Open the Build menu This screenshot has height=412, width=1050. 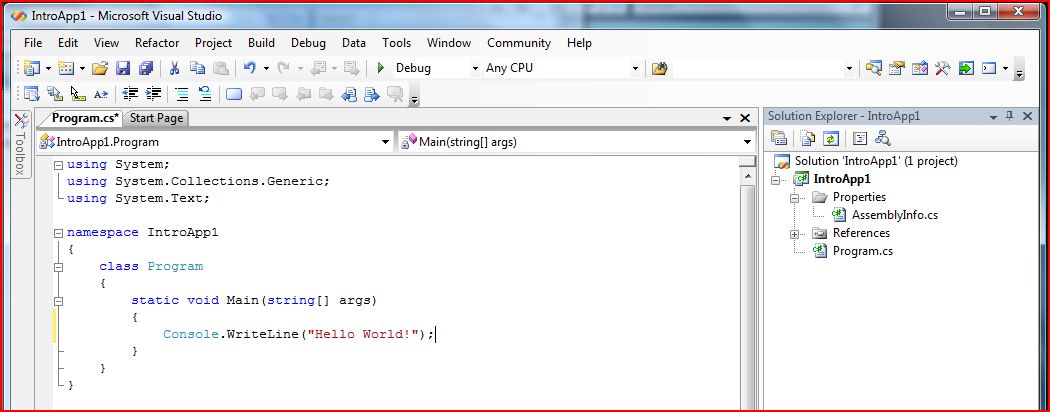(261, 43)
